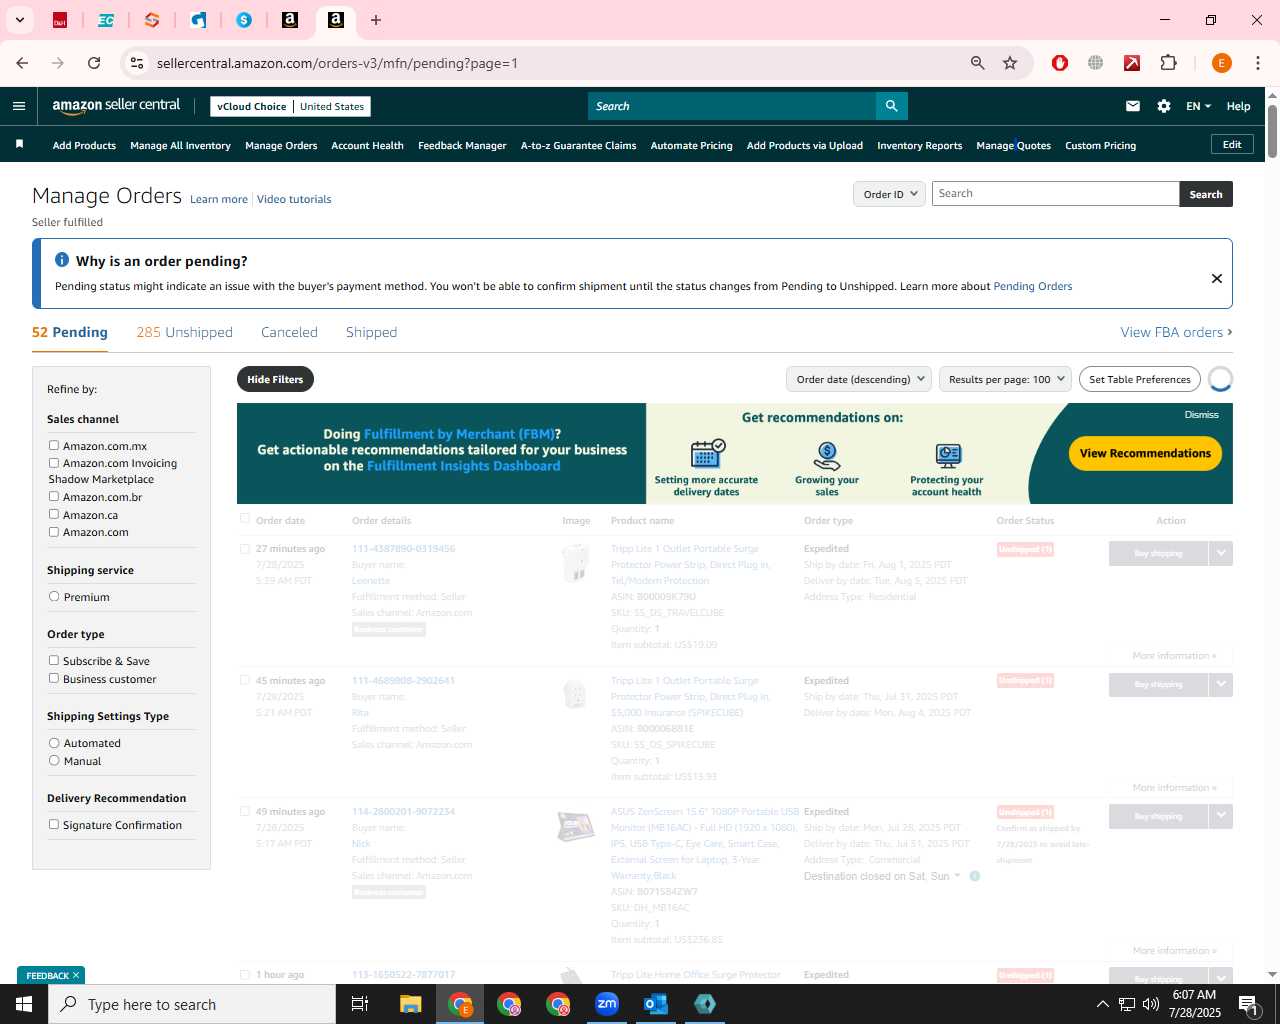Open the View FBA orders link
The height and width of the screenshot is (1024, 1280).
(x=1176, y=332)
